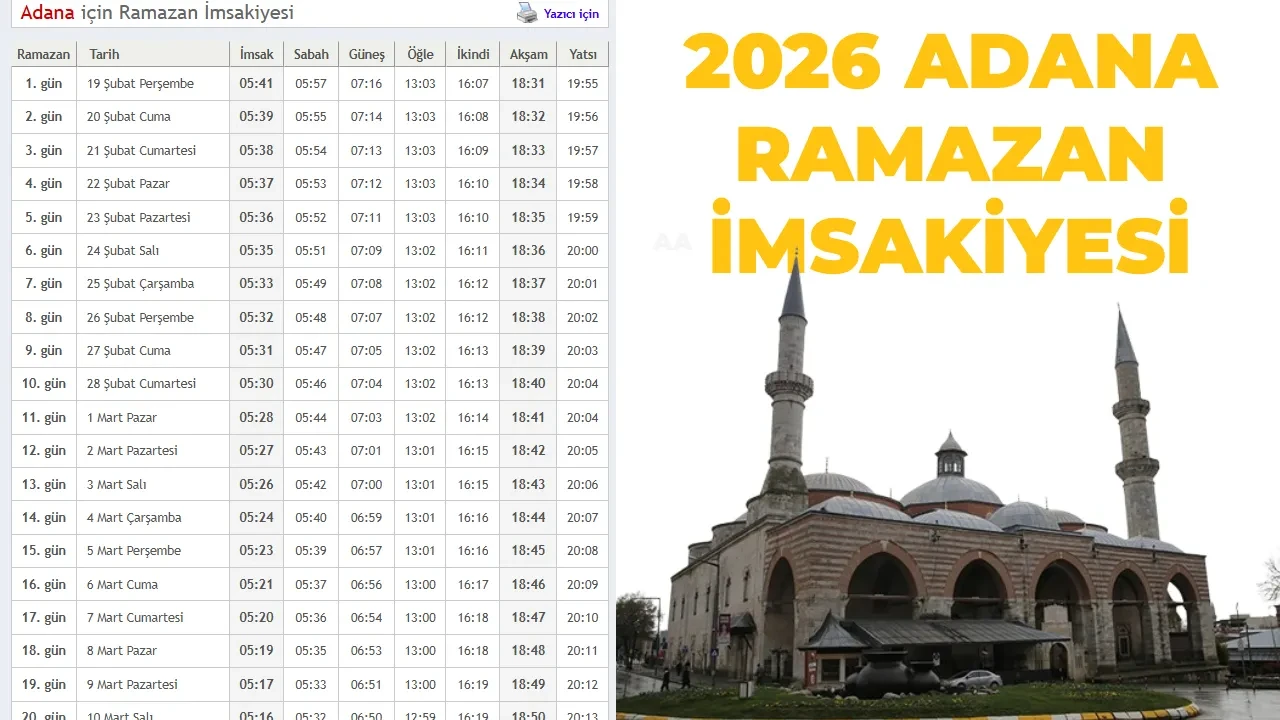The image size is (1280, 720).
Task: Click the Öğle column header
Action: click(x=419, y=54)
